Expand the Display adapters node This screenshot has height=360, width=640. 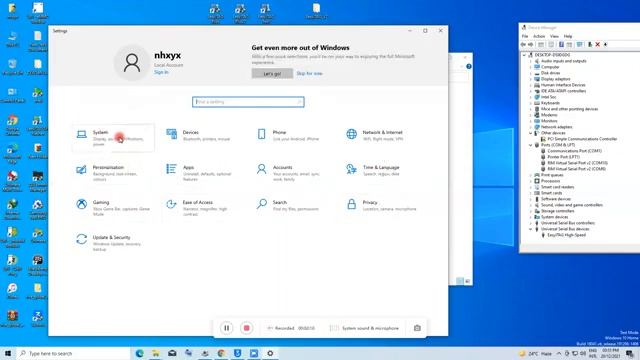click(531, 79)
